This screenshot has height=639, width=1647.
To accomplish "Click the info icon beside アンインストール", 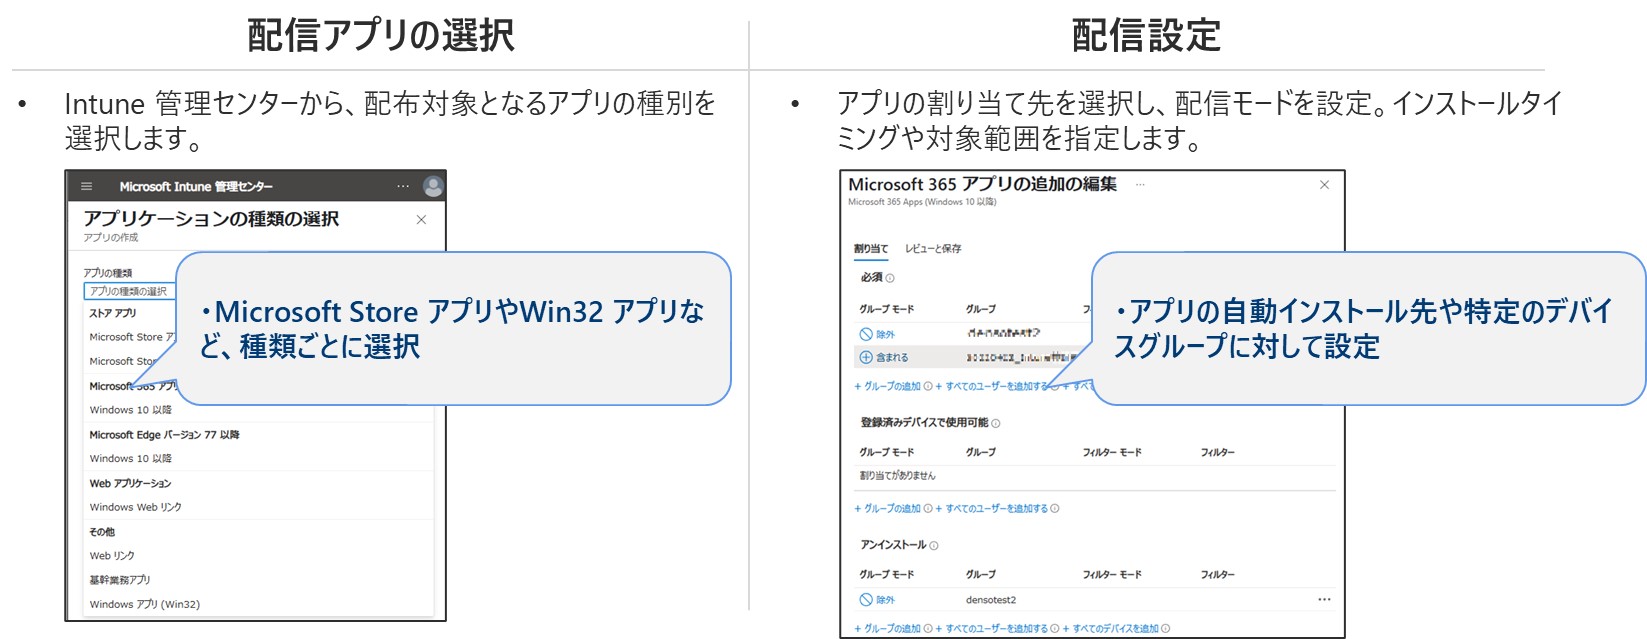I will click(x=934, y=546).
